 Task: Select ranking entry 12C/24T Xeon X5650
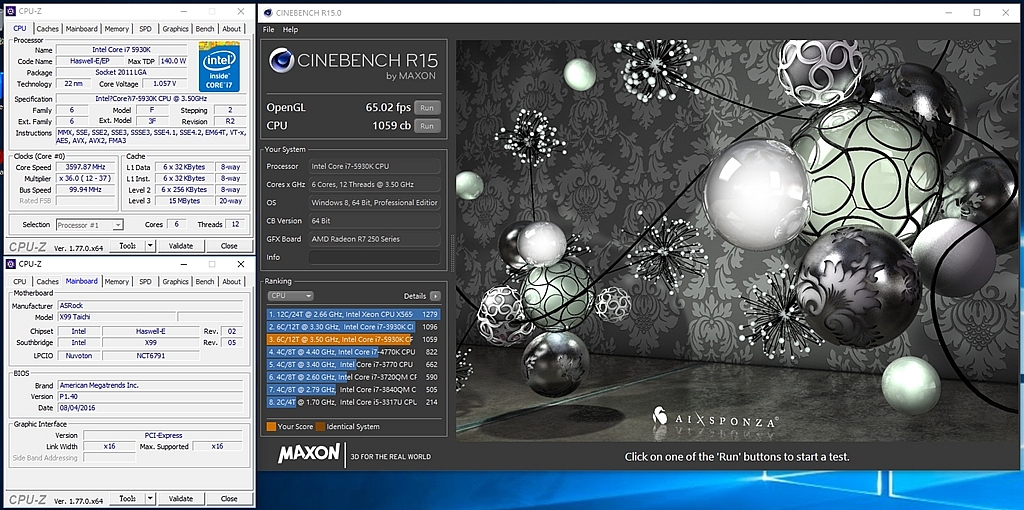pos(353,314)
